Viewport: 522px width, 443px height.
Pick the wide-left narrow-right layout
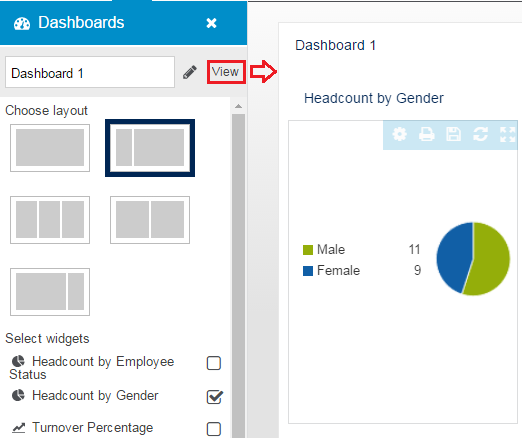coord(50,292)
